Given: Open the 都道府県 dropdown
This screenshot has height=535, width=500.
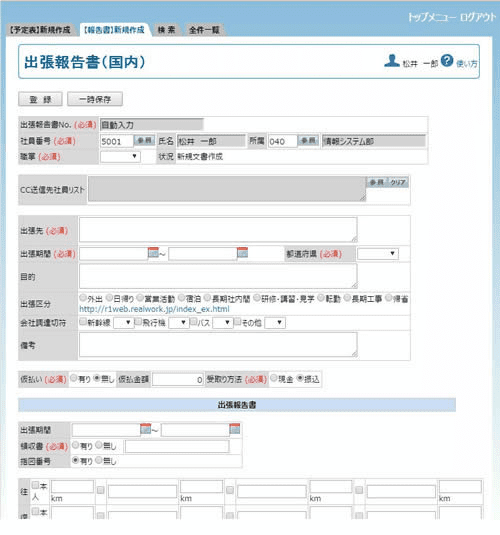Looking at the screenshot, I should click(x=377, y=254).
